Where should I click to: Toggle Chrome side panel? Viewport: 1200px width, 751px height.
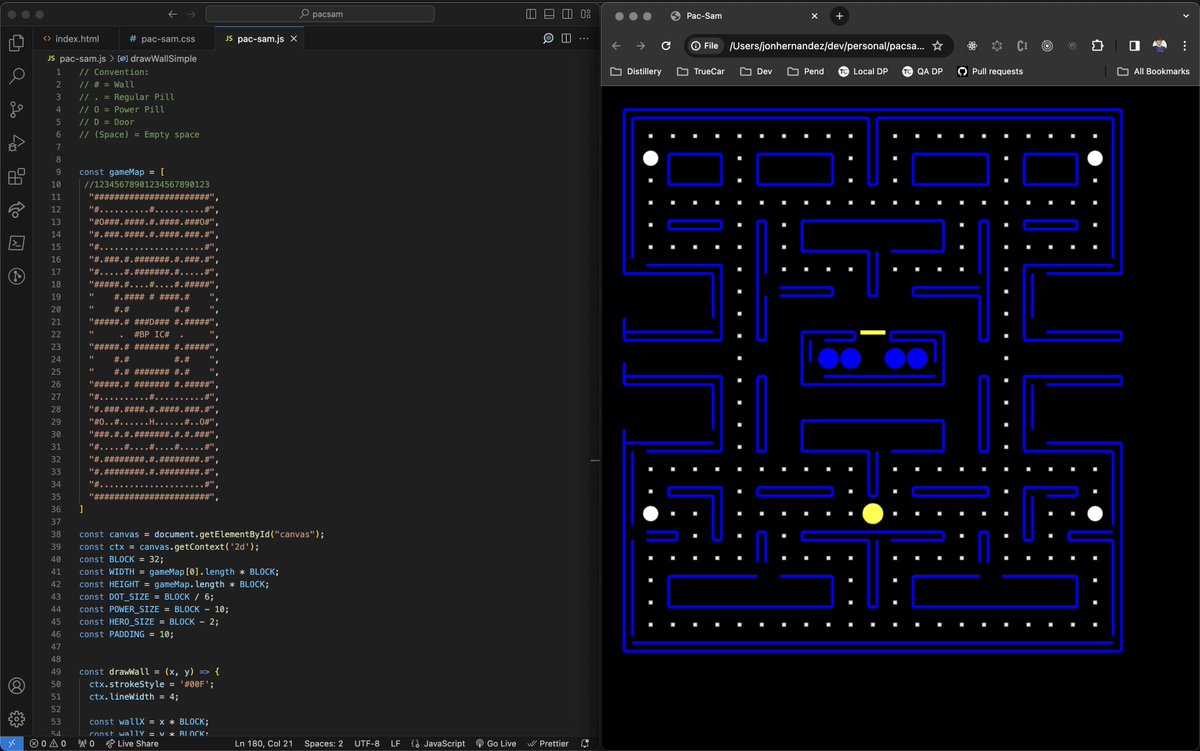(x=1134, y=46)
